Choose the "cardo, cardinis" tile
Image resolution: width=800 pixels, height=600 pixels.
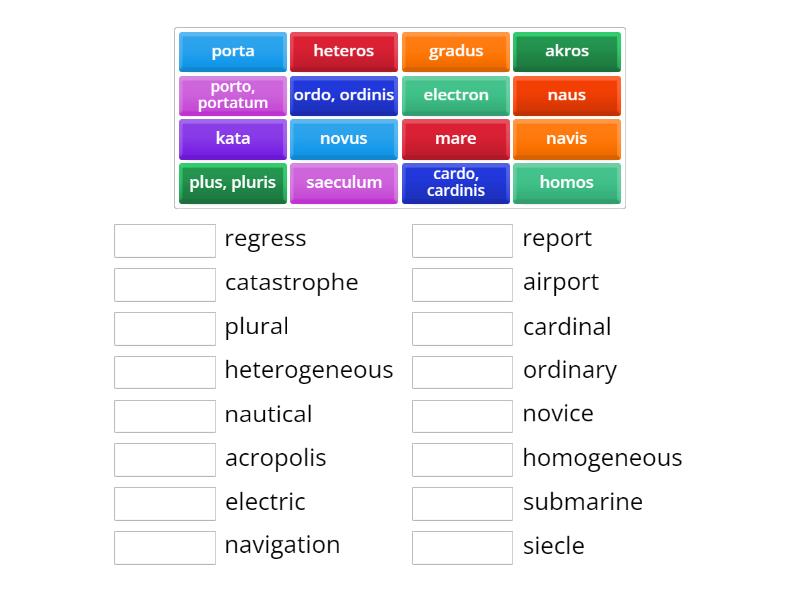point(455,183)
